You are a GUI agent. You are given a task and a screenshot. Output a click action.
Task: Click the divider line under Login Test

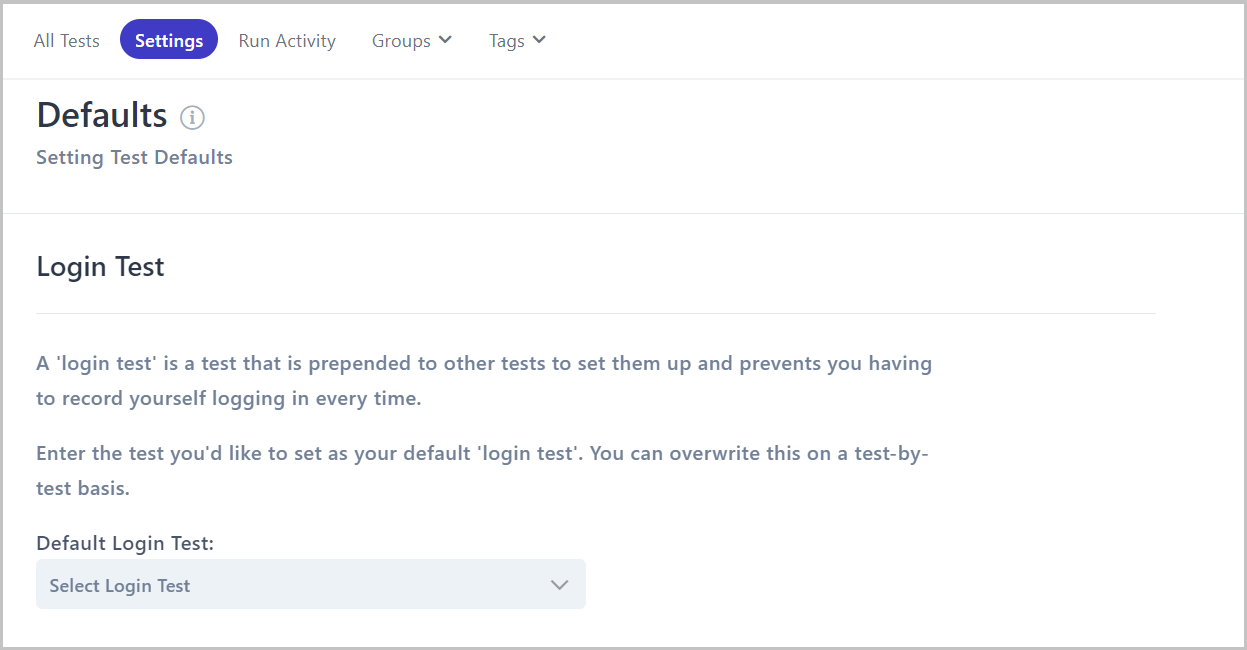(x=595, y=313)
